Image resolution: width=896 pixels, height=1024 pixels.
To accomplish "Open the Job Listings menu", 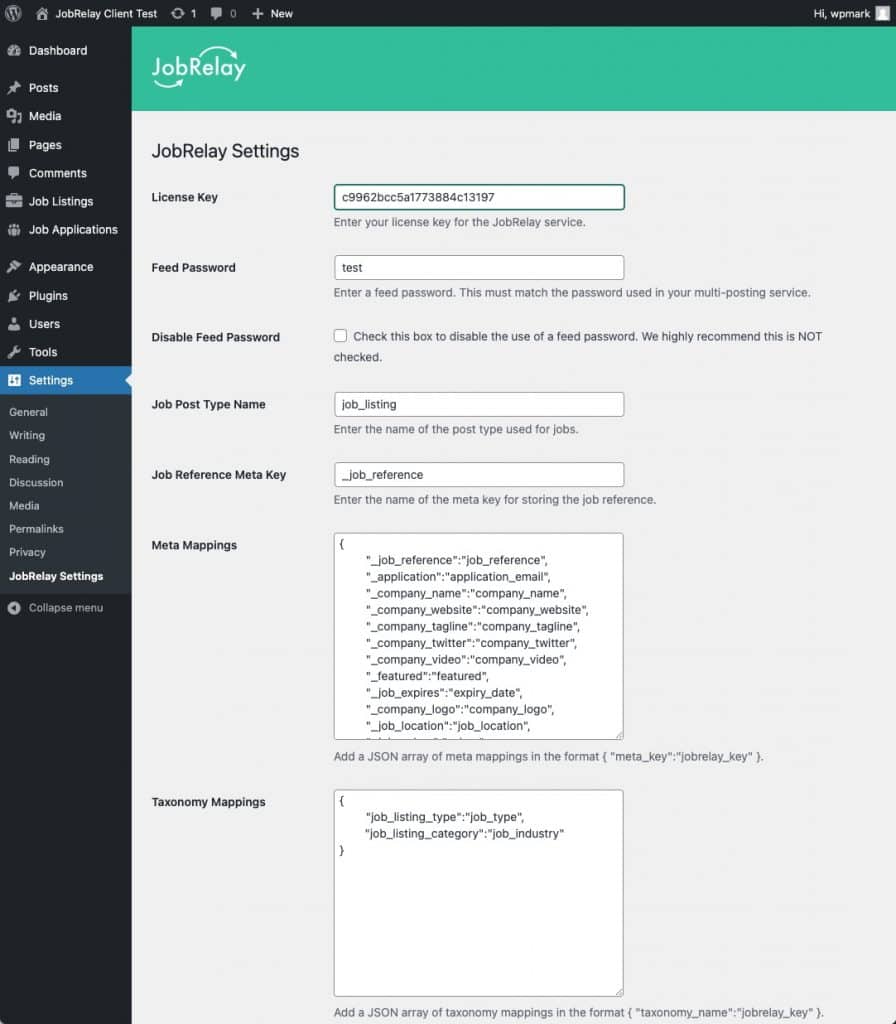I will click(x=65, y=201).
